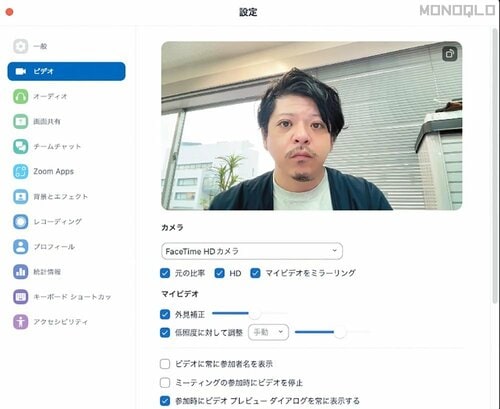The height and width of the screenshot is (409, 500).
Task: Click the 外見補正 slider handle
Action: (255, 313)
